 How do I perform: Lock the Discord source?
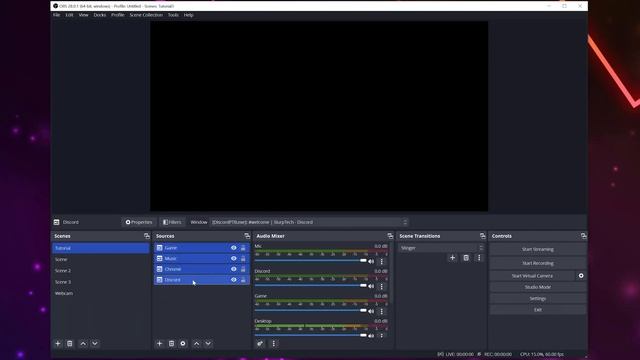(243, 280)
